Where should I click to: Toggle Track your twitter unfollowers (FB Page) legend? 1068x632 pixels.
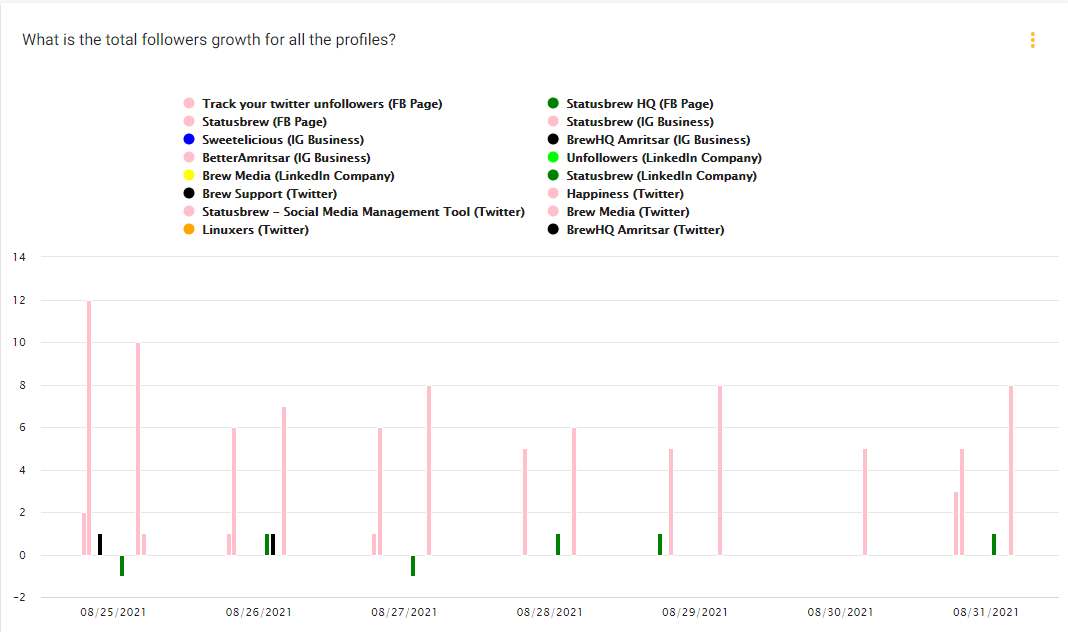(321, 104)
